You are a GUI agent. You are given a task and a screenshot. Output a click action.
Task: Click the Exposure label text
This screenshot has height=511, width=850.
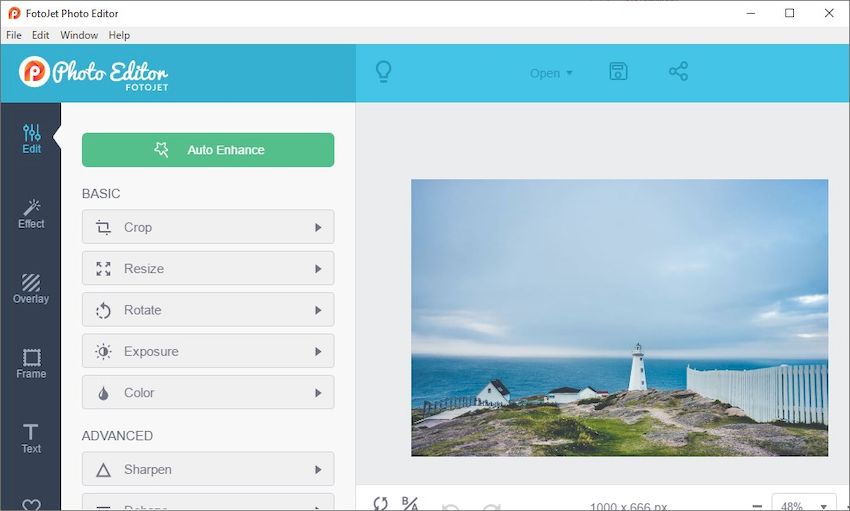coord(151,352)
